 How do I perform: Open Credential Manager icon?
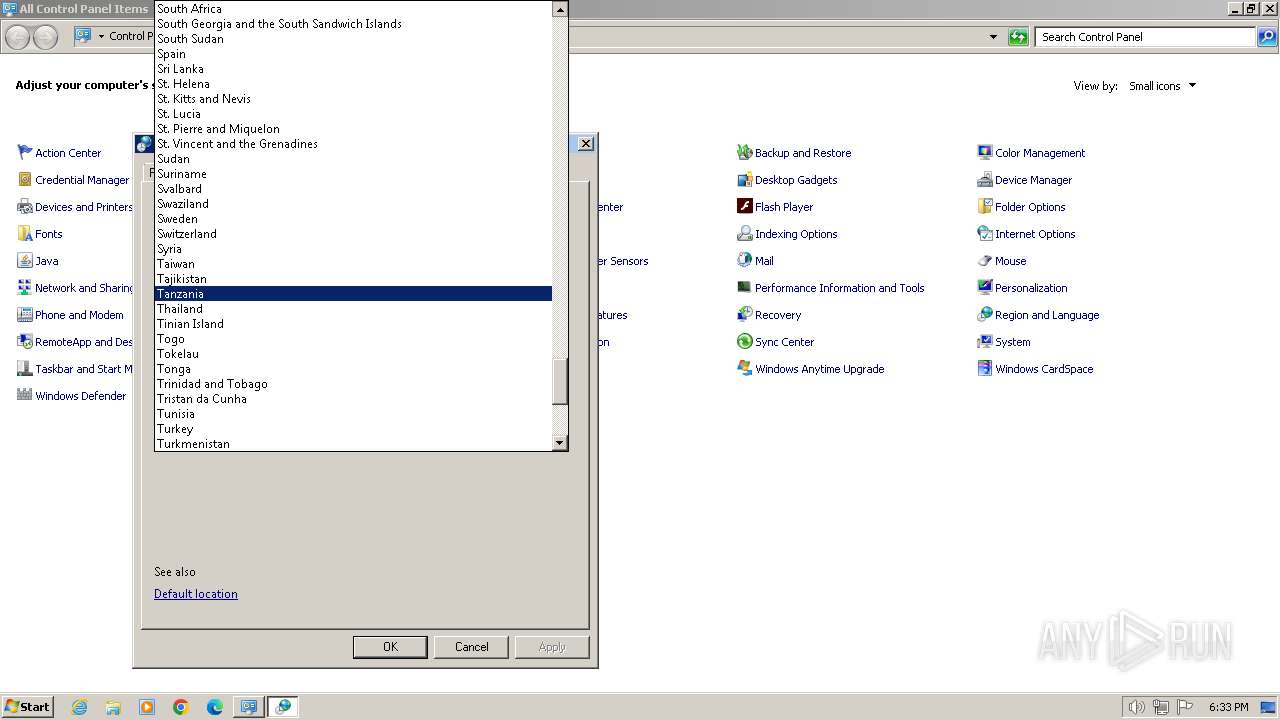pos(25,179)
